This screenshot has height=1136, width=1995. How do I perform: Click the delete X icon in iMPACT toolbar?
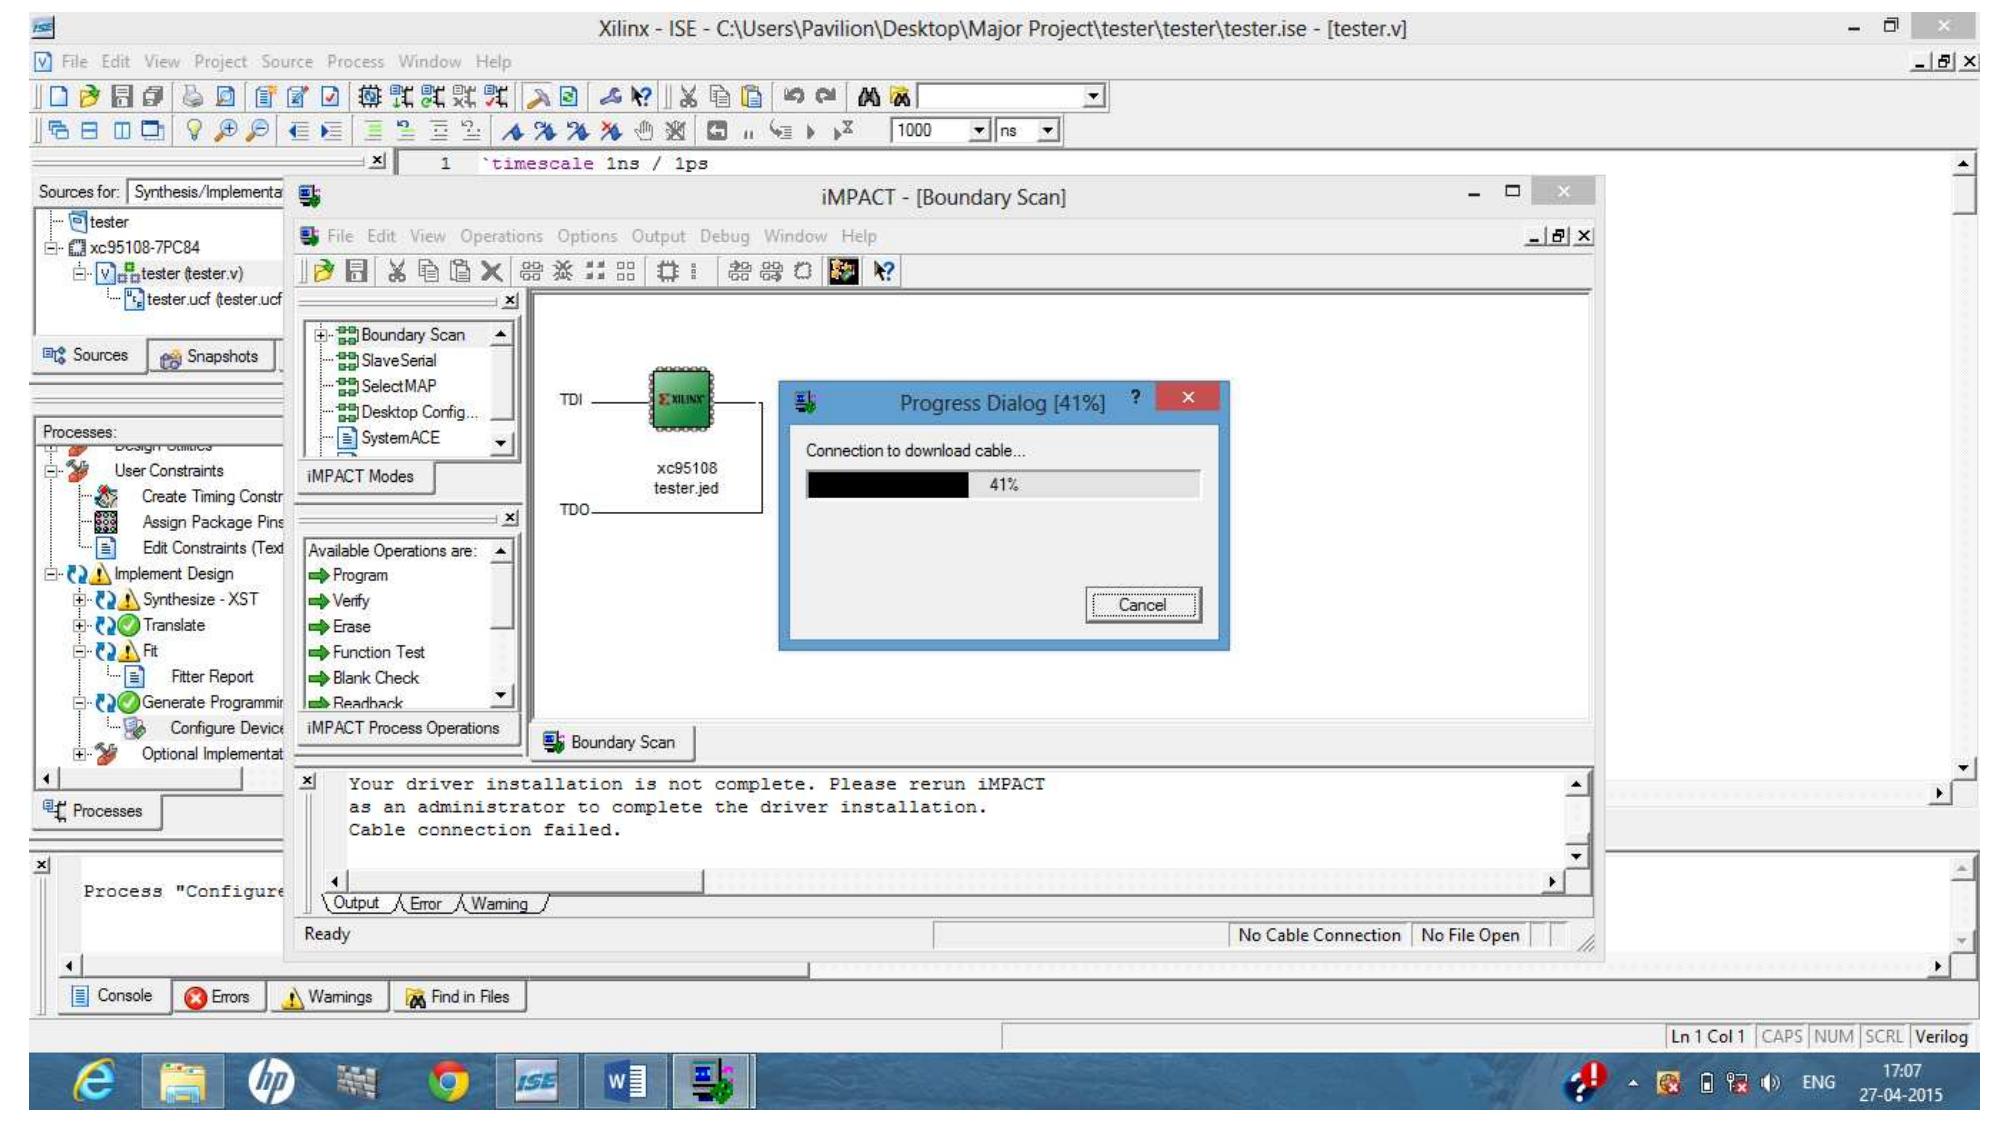[491, 271]
